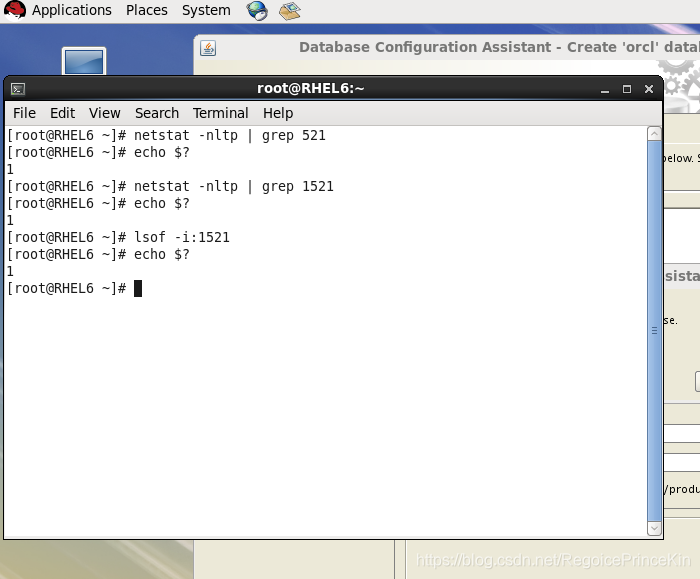Screen dimensions: 700x579
Task: Click the terminal scrollbar down arrow
Action: 654,528
